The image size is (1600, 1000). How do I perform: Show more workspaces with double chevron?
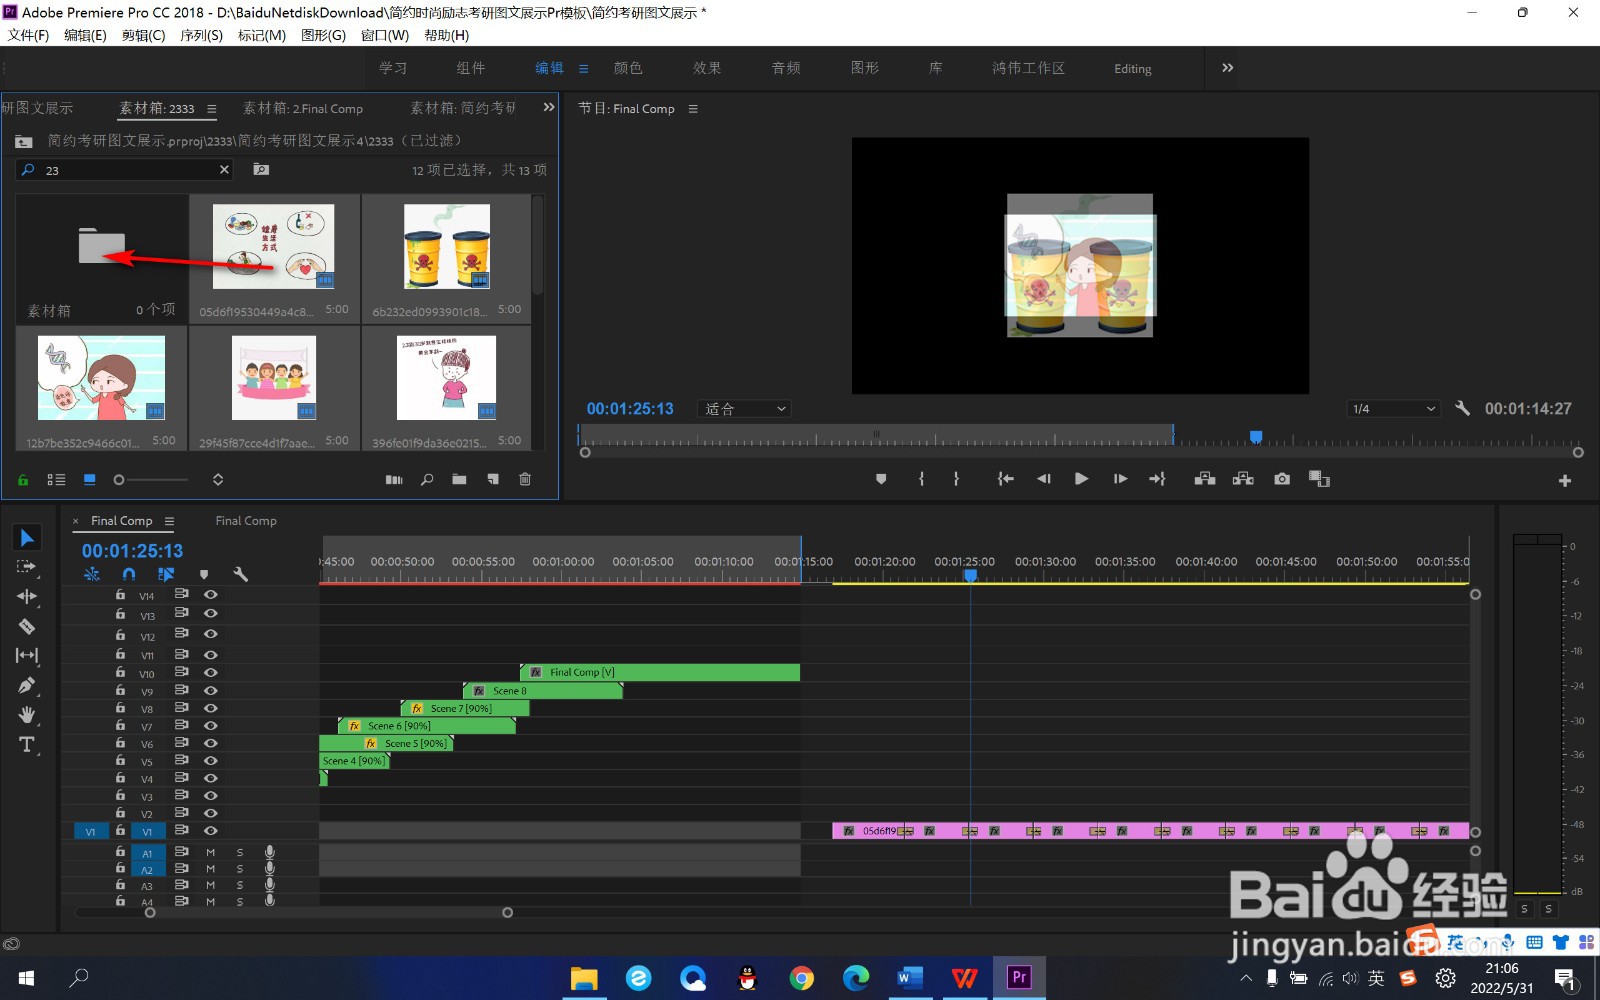click(1227, 68)
